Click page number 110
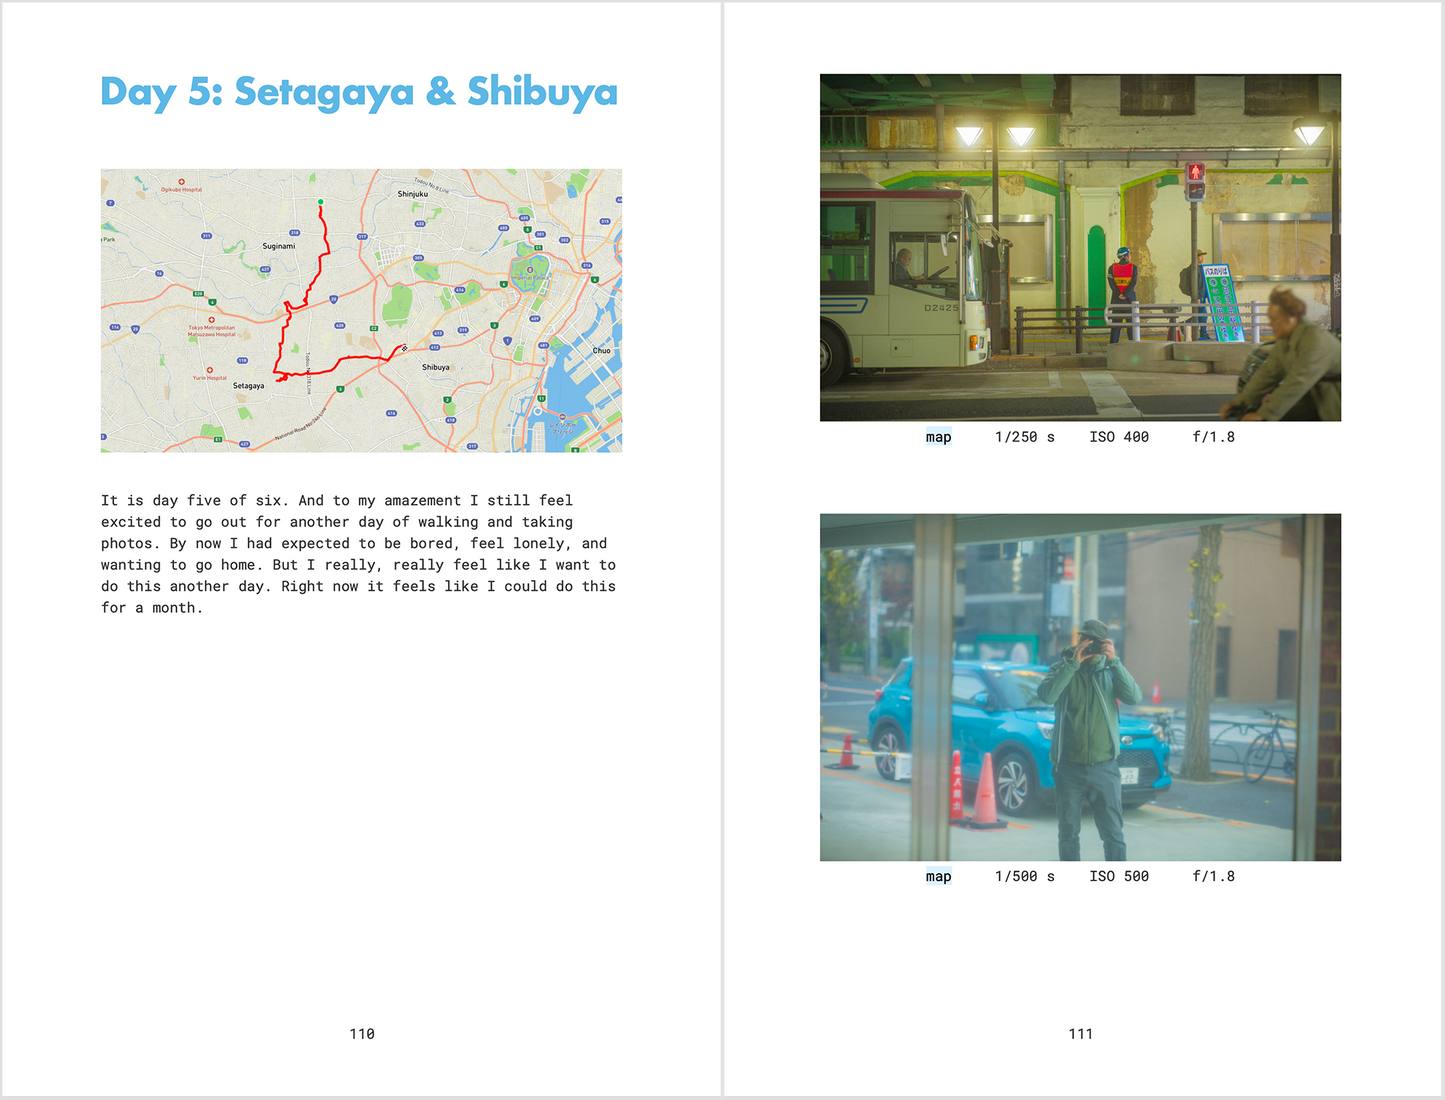 coord(362,1033)
